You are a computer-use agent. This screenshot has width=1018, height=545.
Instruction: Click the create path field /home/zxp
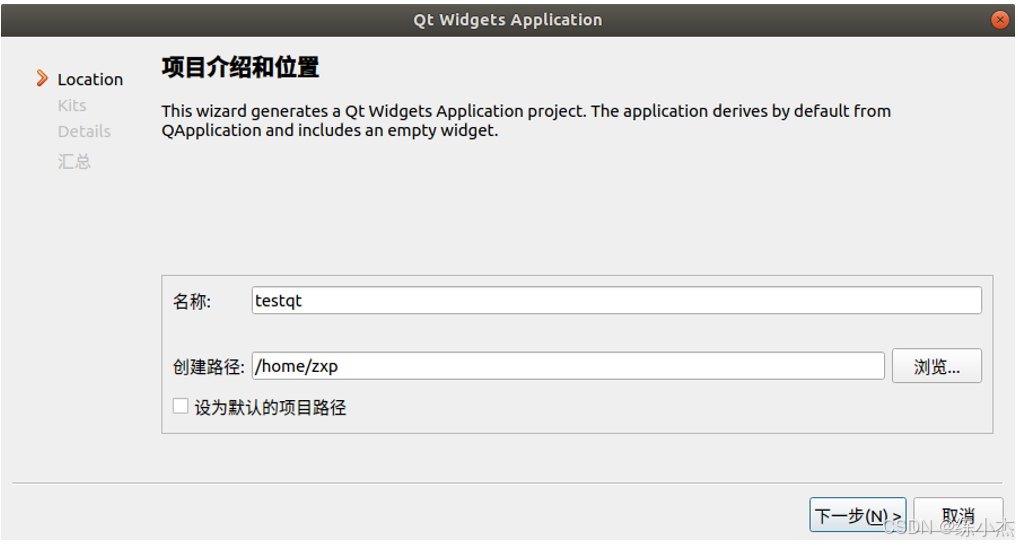(x=568, y=366)
